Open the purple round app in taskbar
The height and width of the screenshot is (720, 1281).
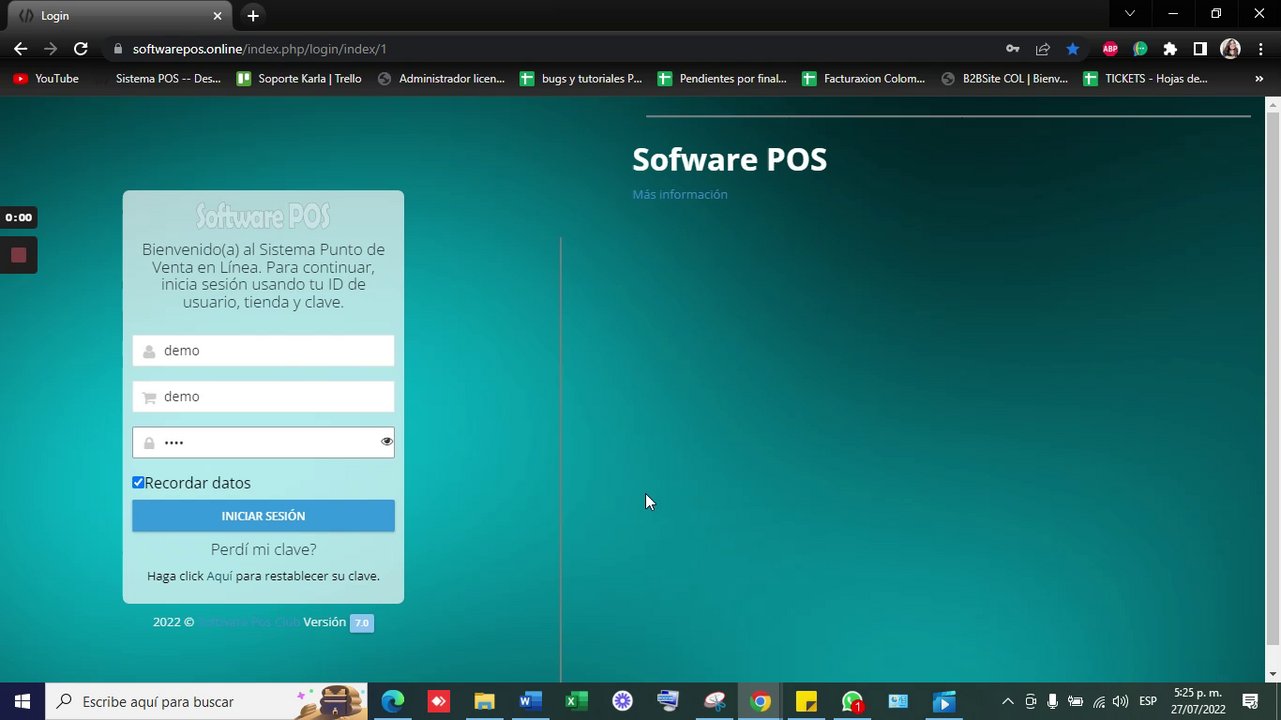coord(622,701)
